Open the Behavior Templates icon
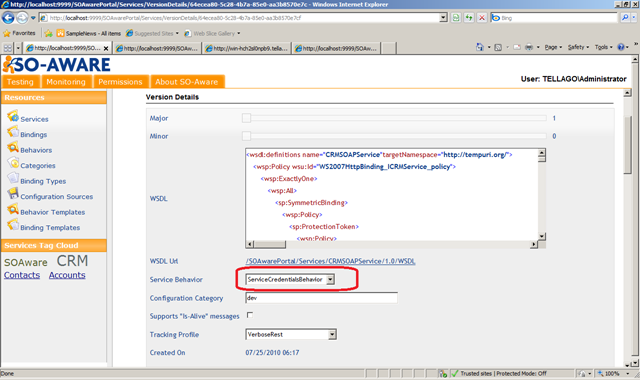The image size is (640, 380). (x=13, y=209)
